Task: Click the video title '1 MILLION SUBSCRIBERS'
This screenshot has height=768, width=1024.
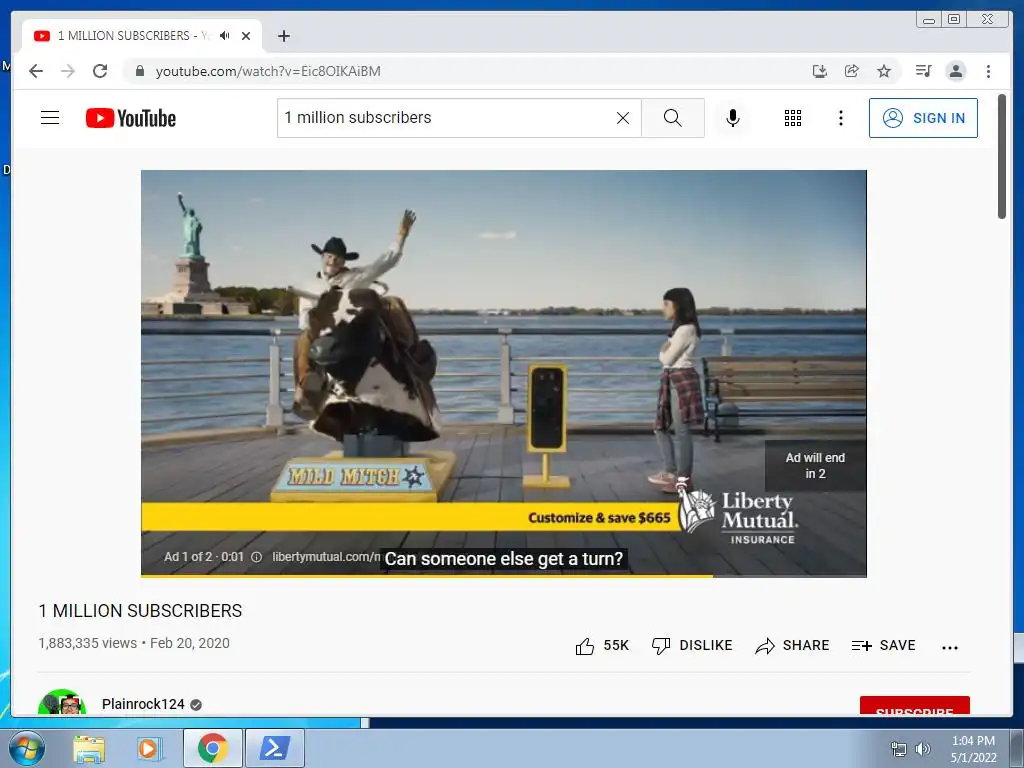Action: pyautogui.click(x=140, y=611)
